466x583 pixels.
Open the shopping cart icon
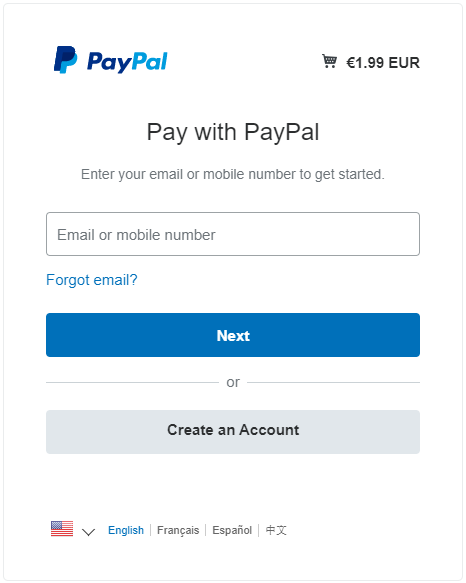[329, 61]
